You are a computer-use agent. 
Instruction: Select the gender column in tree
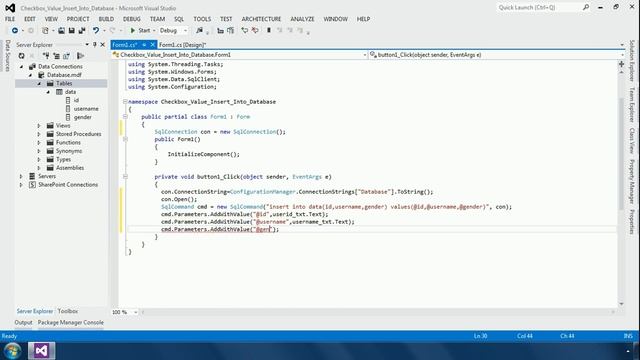point(82,117)
